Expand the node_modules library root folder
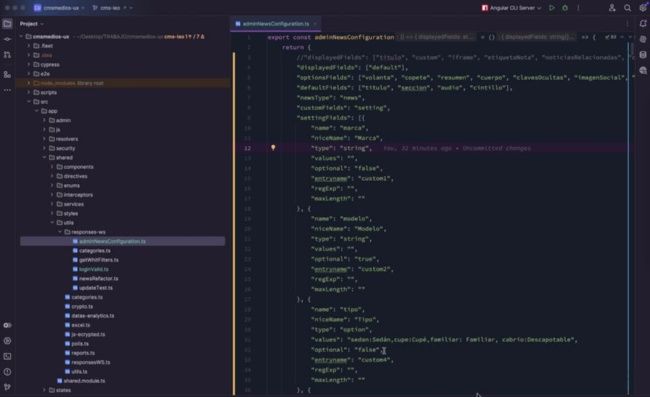 pyautogui.click(x=29, y=83)
